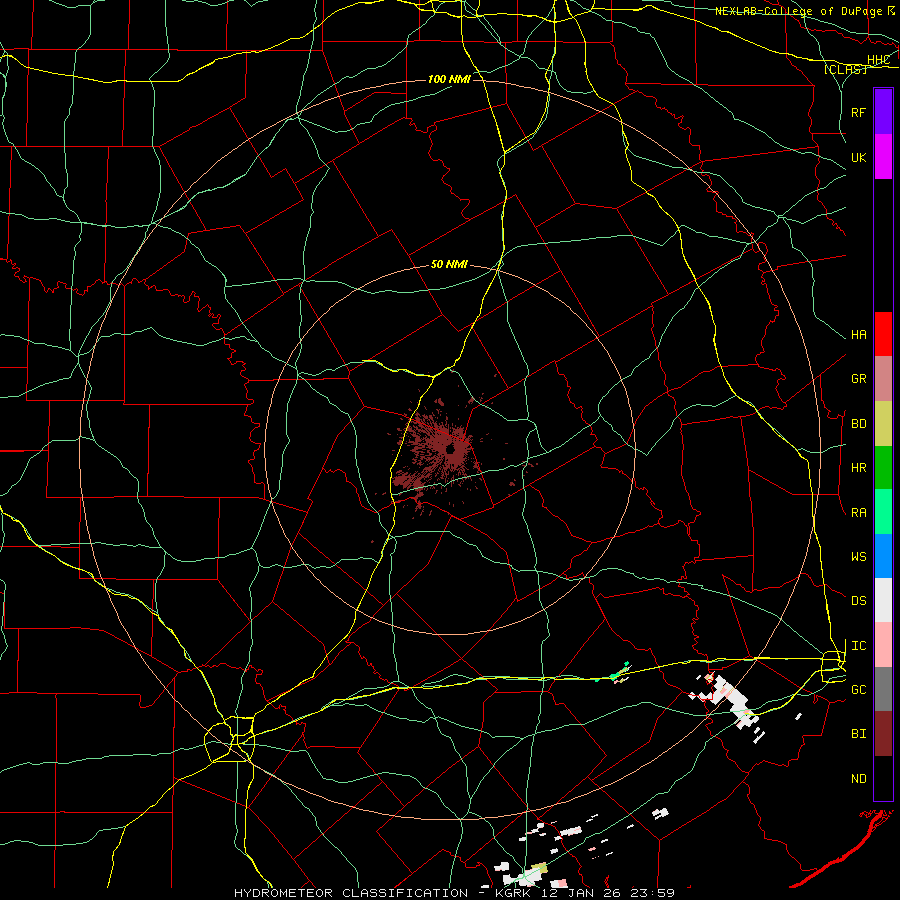This screenshot has height=900, width=900.
Task: Click the 'WS' legend label
Action: click(859, 557)
